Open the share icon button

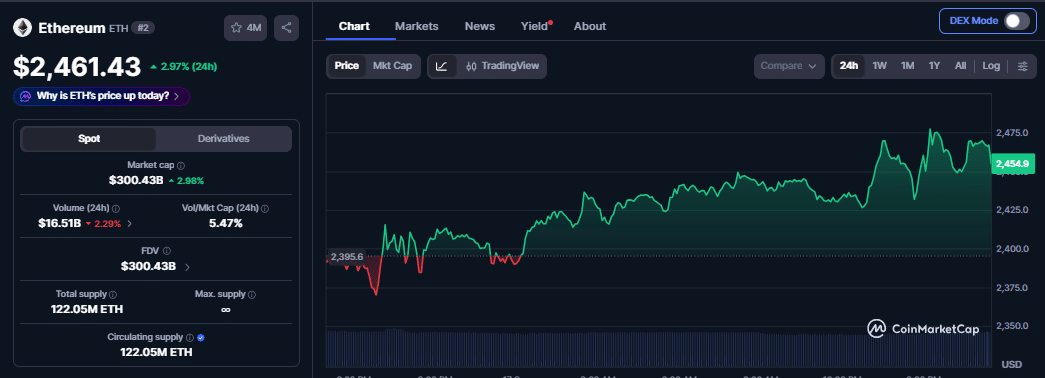tap(287, 28)
